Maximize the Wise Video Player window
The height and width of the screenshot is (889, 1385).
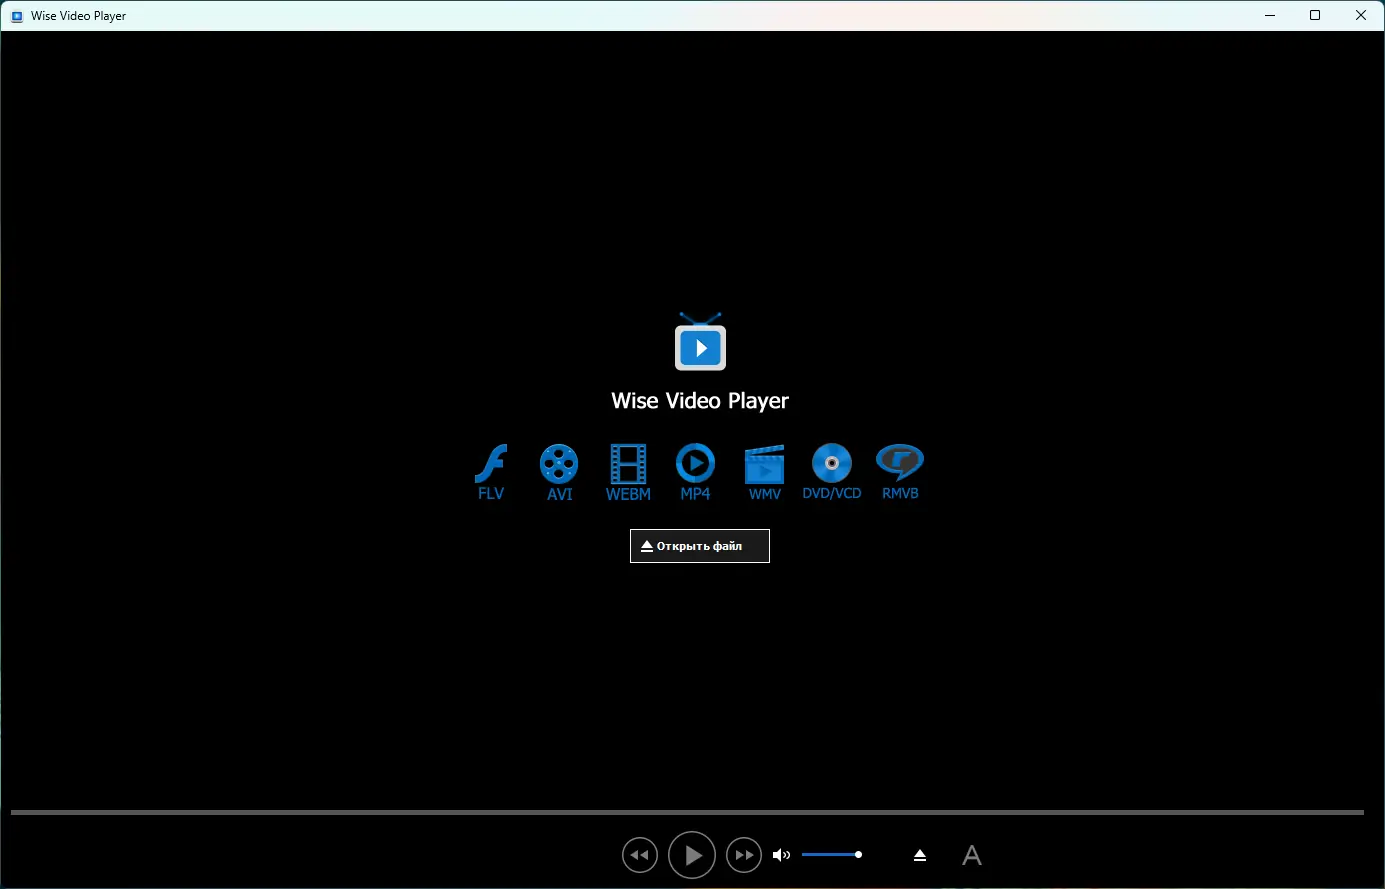pos(1315,15)
